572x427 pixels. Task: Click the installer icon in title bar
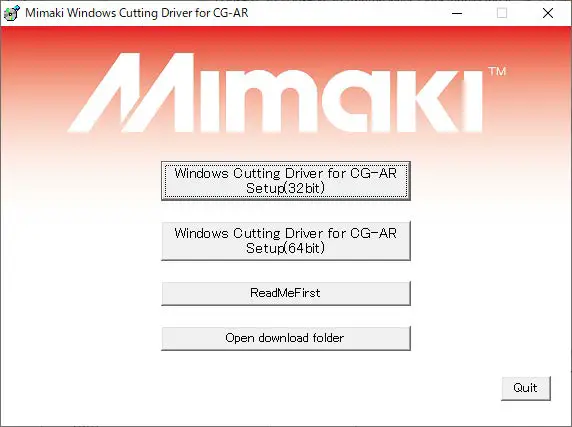click(11, 13)
